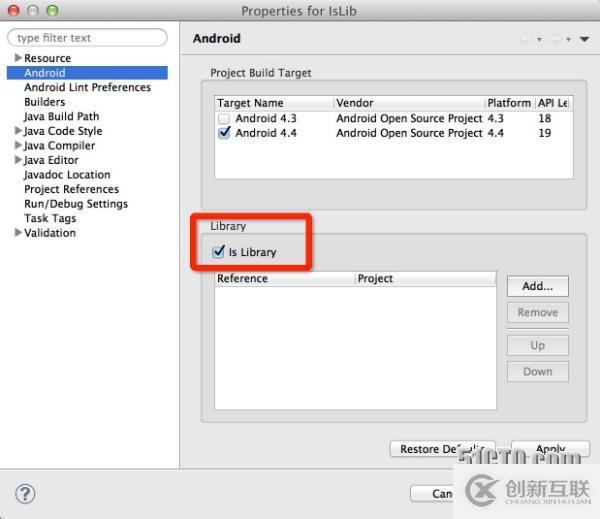Uncheck the Android 4.4 target checkbox
This screenshot has height=519, width=600.
pos(224,133)
